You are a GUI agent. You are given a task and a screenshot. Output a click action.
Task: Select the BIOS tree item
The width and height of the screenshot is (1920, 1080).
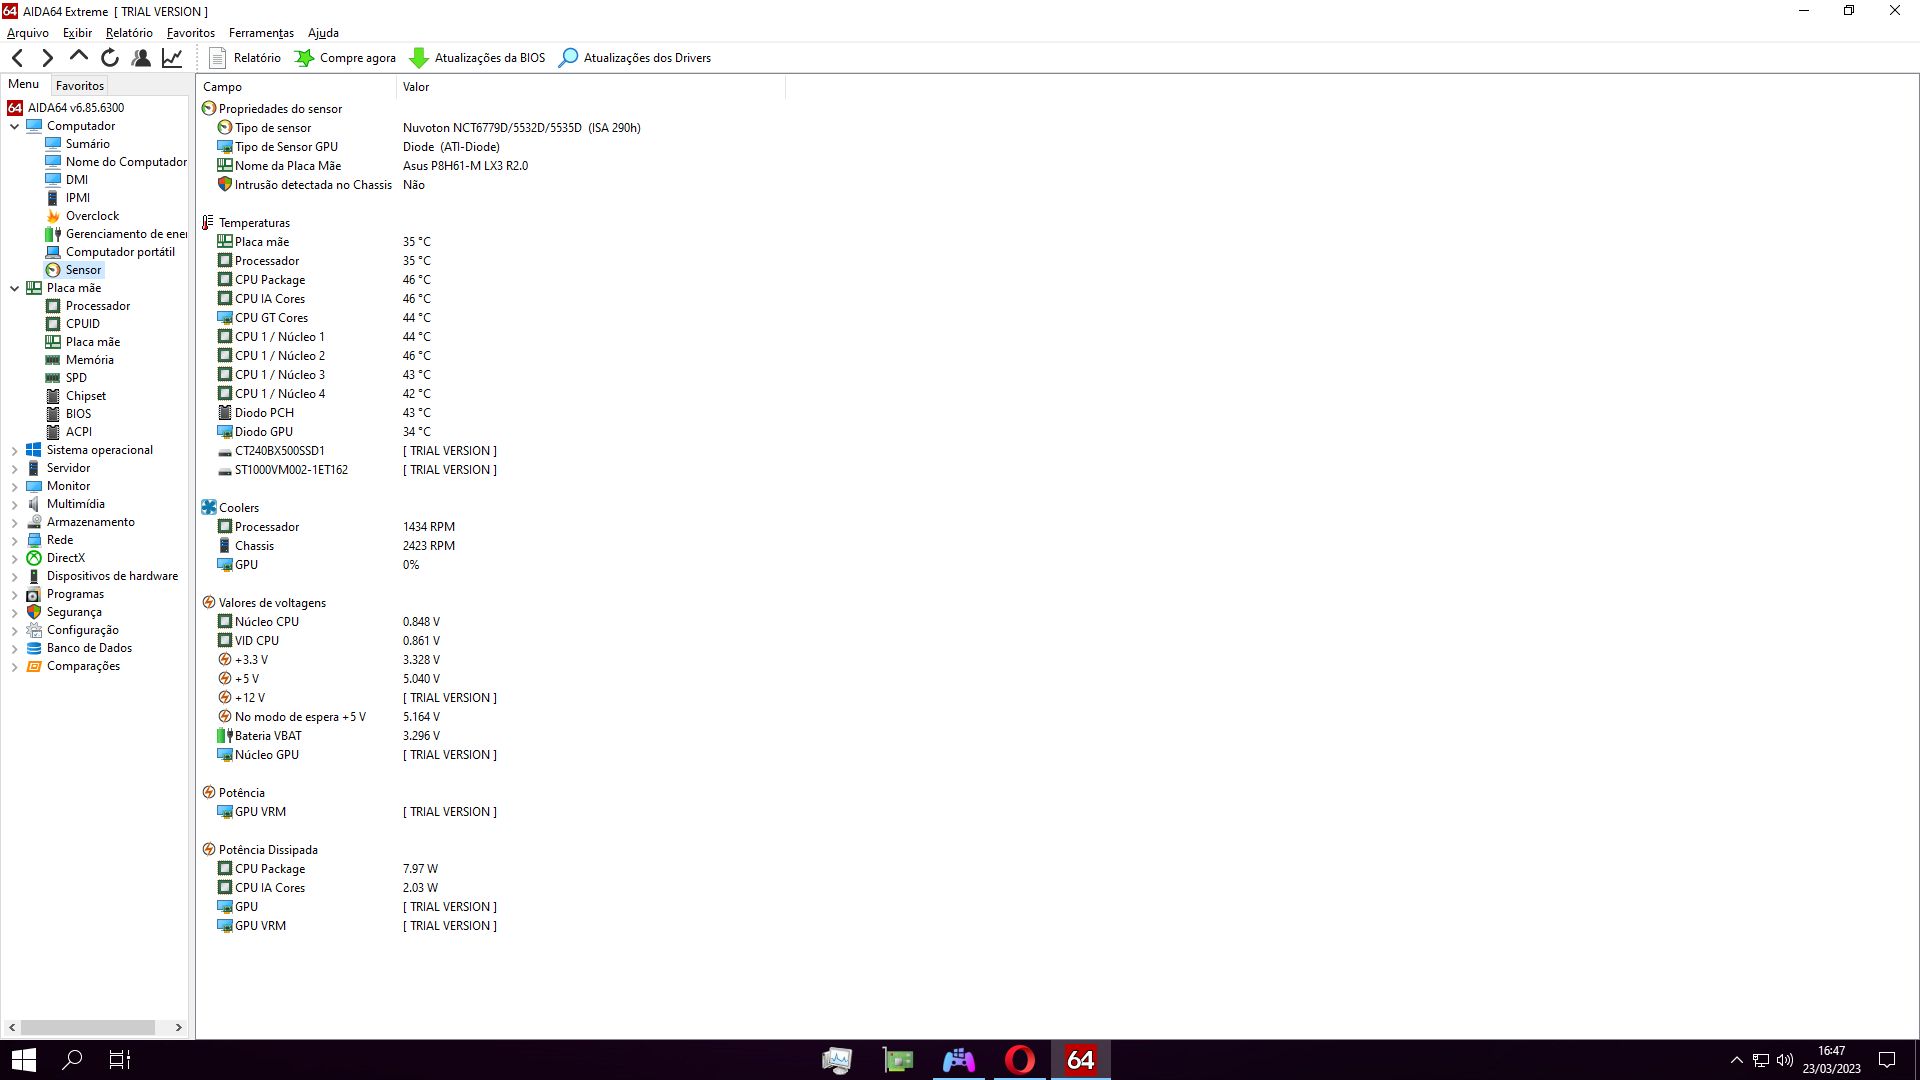(78, 414)
